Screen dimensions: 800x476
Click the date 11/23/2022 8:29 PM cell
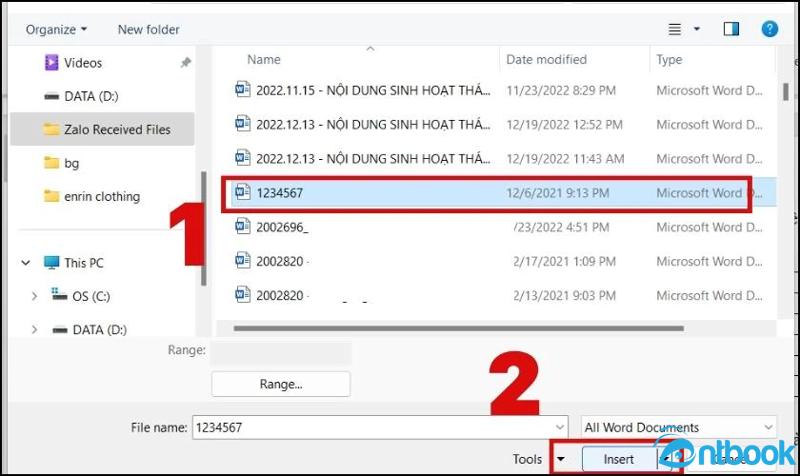coord(561,90)
